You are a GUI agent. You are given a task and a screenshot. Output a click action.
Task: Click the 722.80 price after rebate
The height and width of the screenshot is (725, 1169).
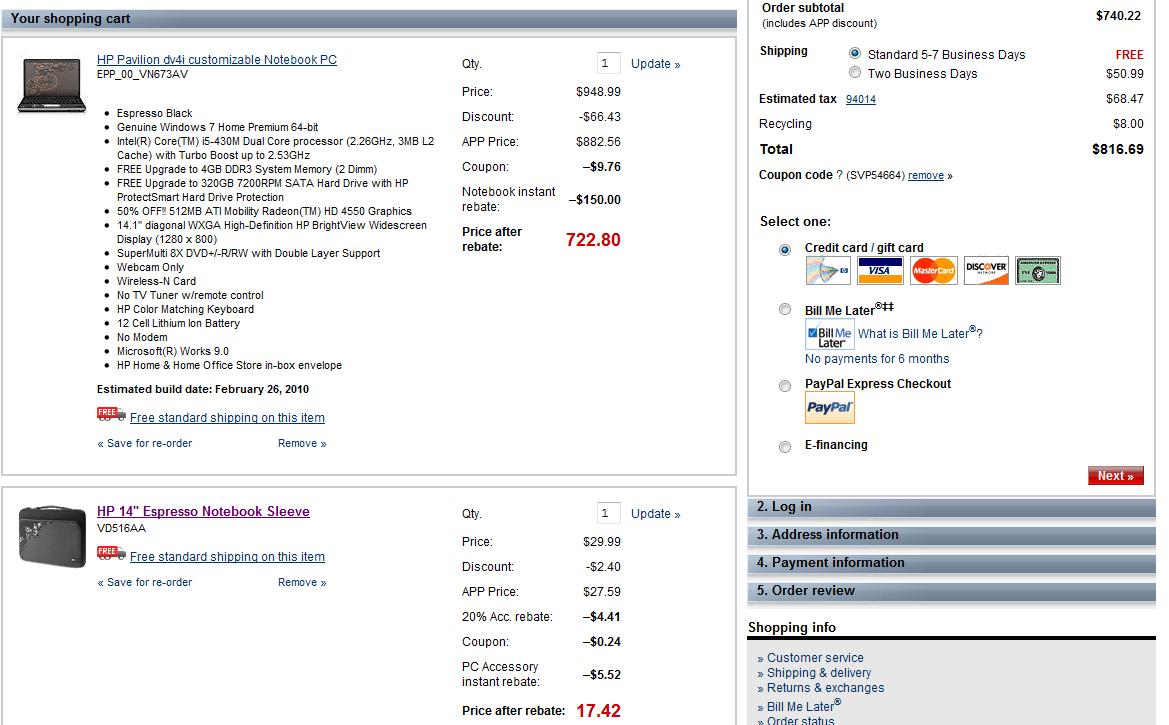tap(593, 239)
